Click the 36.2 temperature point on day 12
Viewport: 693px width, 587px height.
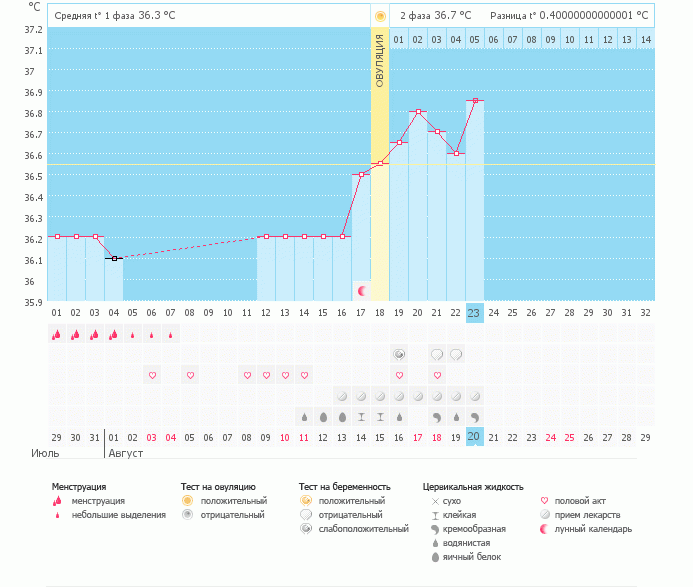(266, 236)
